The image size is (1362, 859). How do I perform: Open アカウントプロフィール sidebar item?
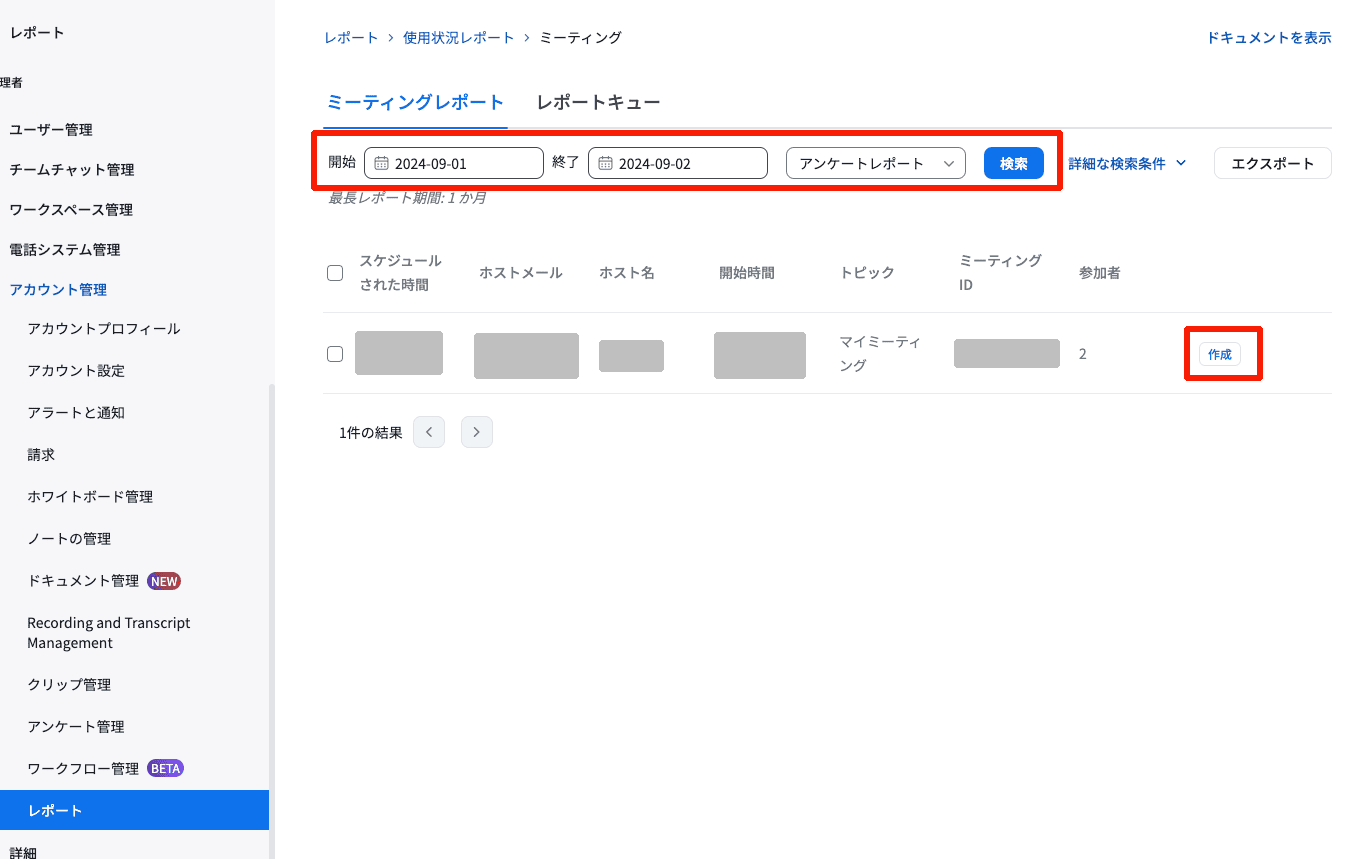104,328
